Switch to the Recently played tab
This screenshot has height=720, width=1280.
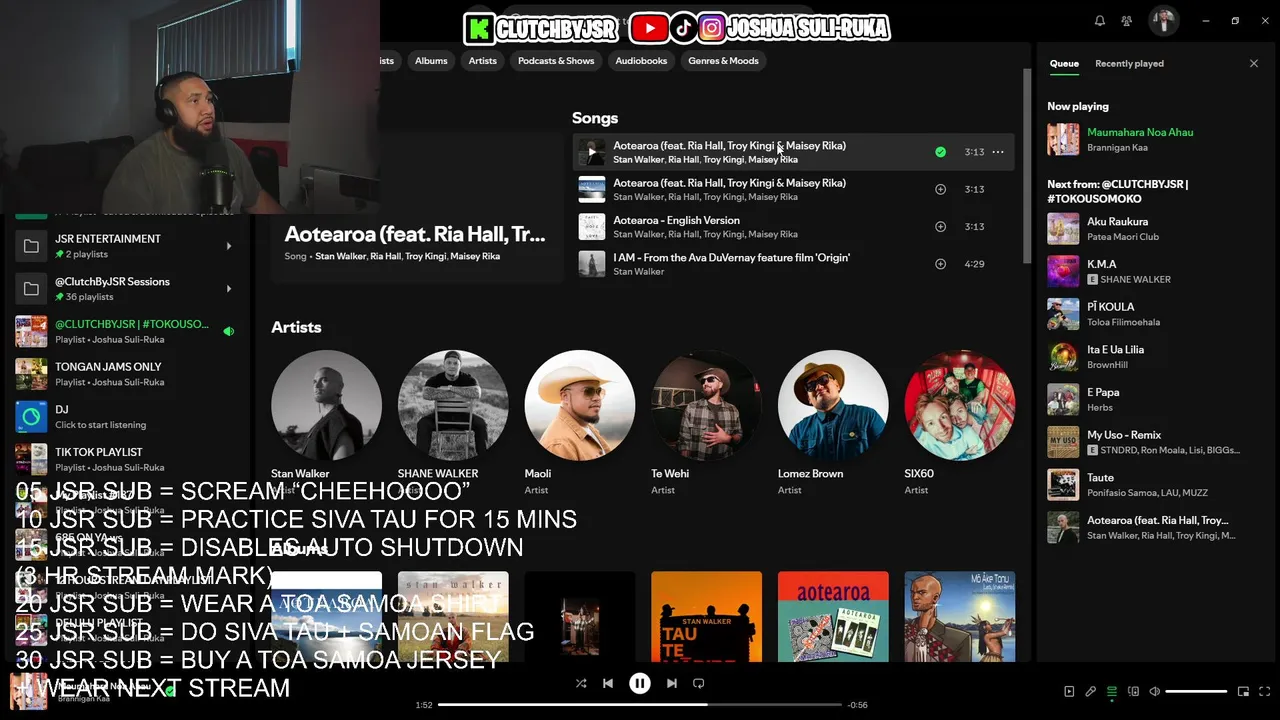1129,64
